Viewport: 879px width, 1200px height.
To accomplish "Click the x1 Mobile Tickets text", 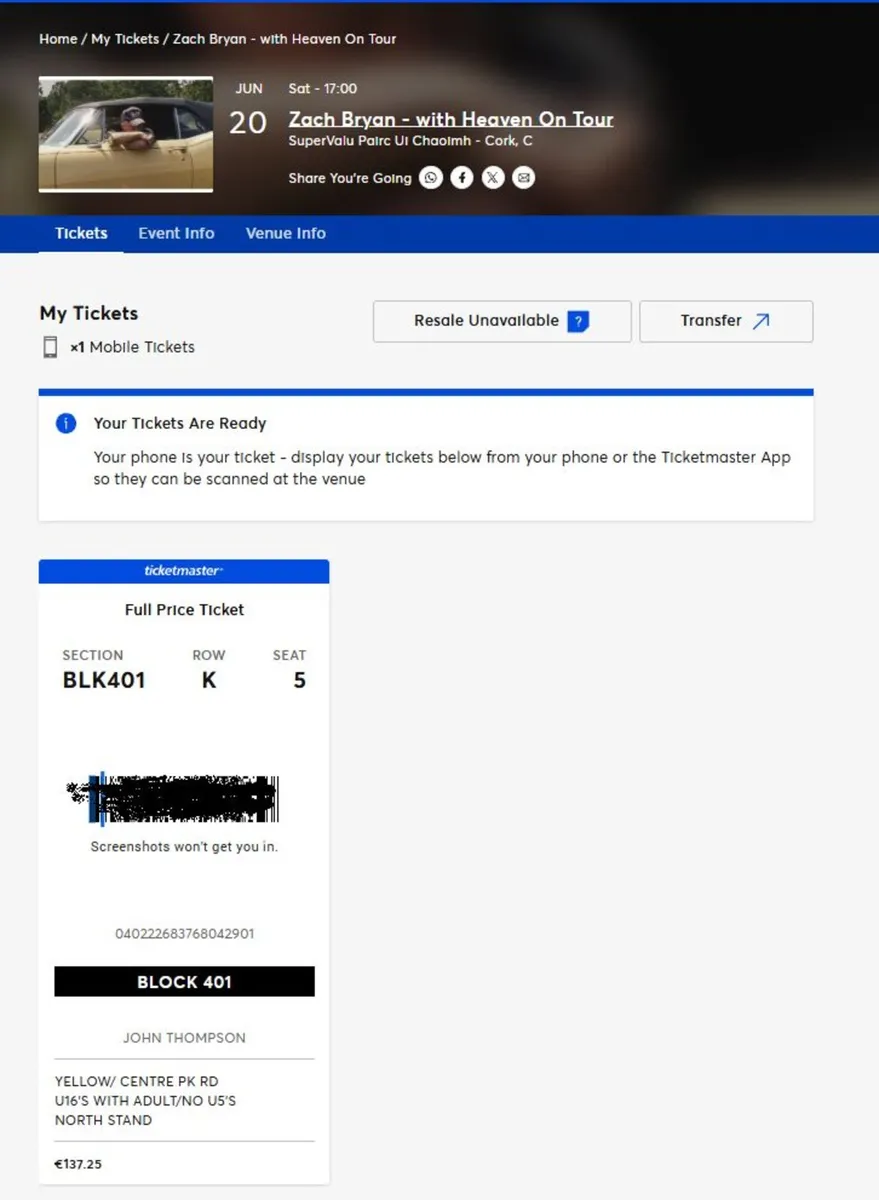I will 132,347.
